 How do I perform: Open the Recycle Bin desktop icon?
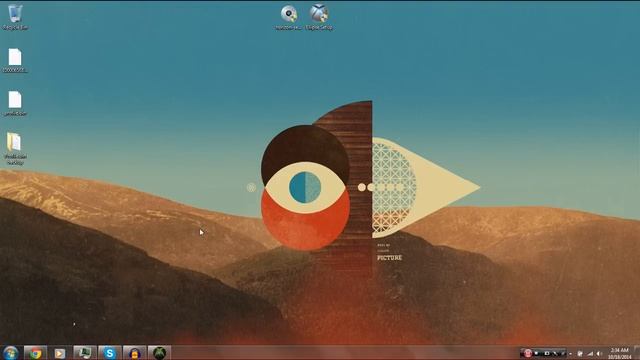[15, 17]
